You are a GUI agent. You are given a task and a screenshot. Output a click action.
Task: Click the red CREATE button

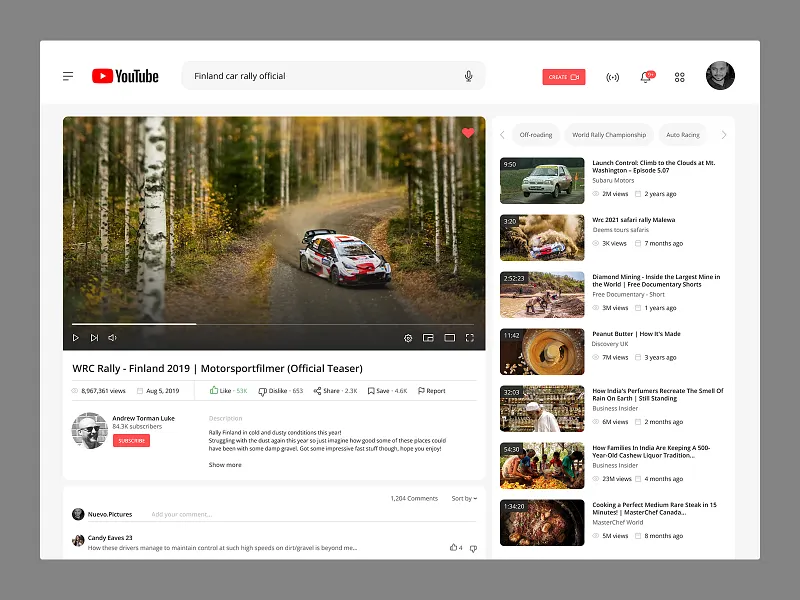click(x=564, y=76)
